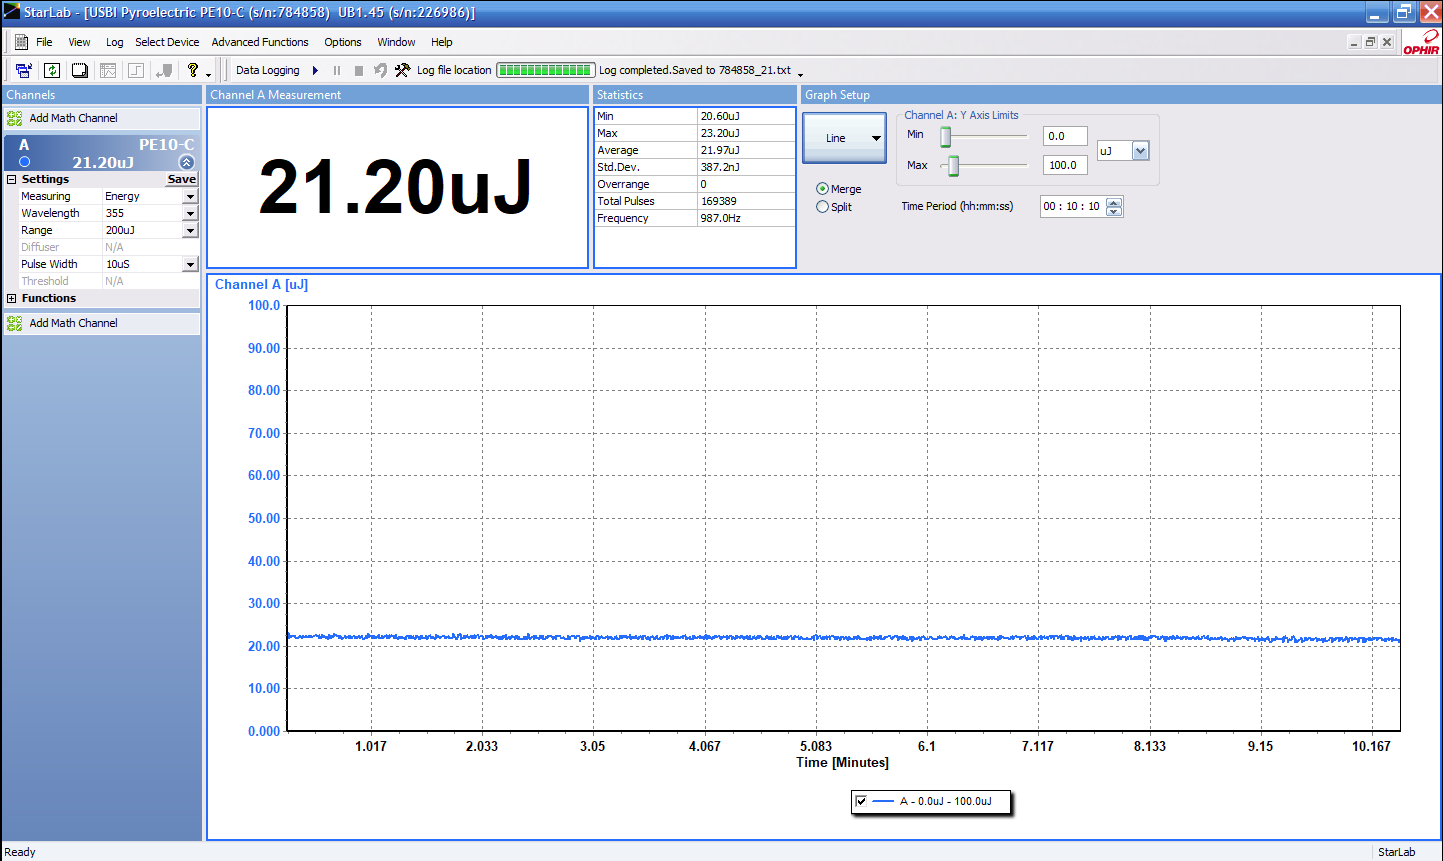Click the logging progress bar

(x=546, y=70)
